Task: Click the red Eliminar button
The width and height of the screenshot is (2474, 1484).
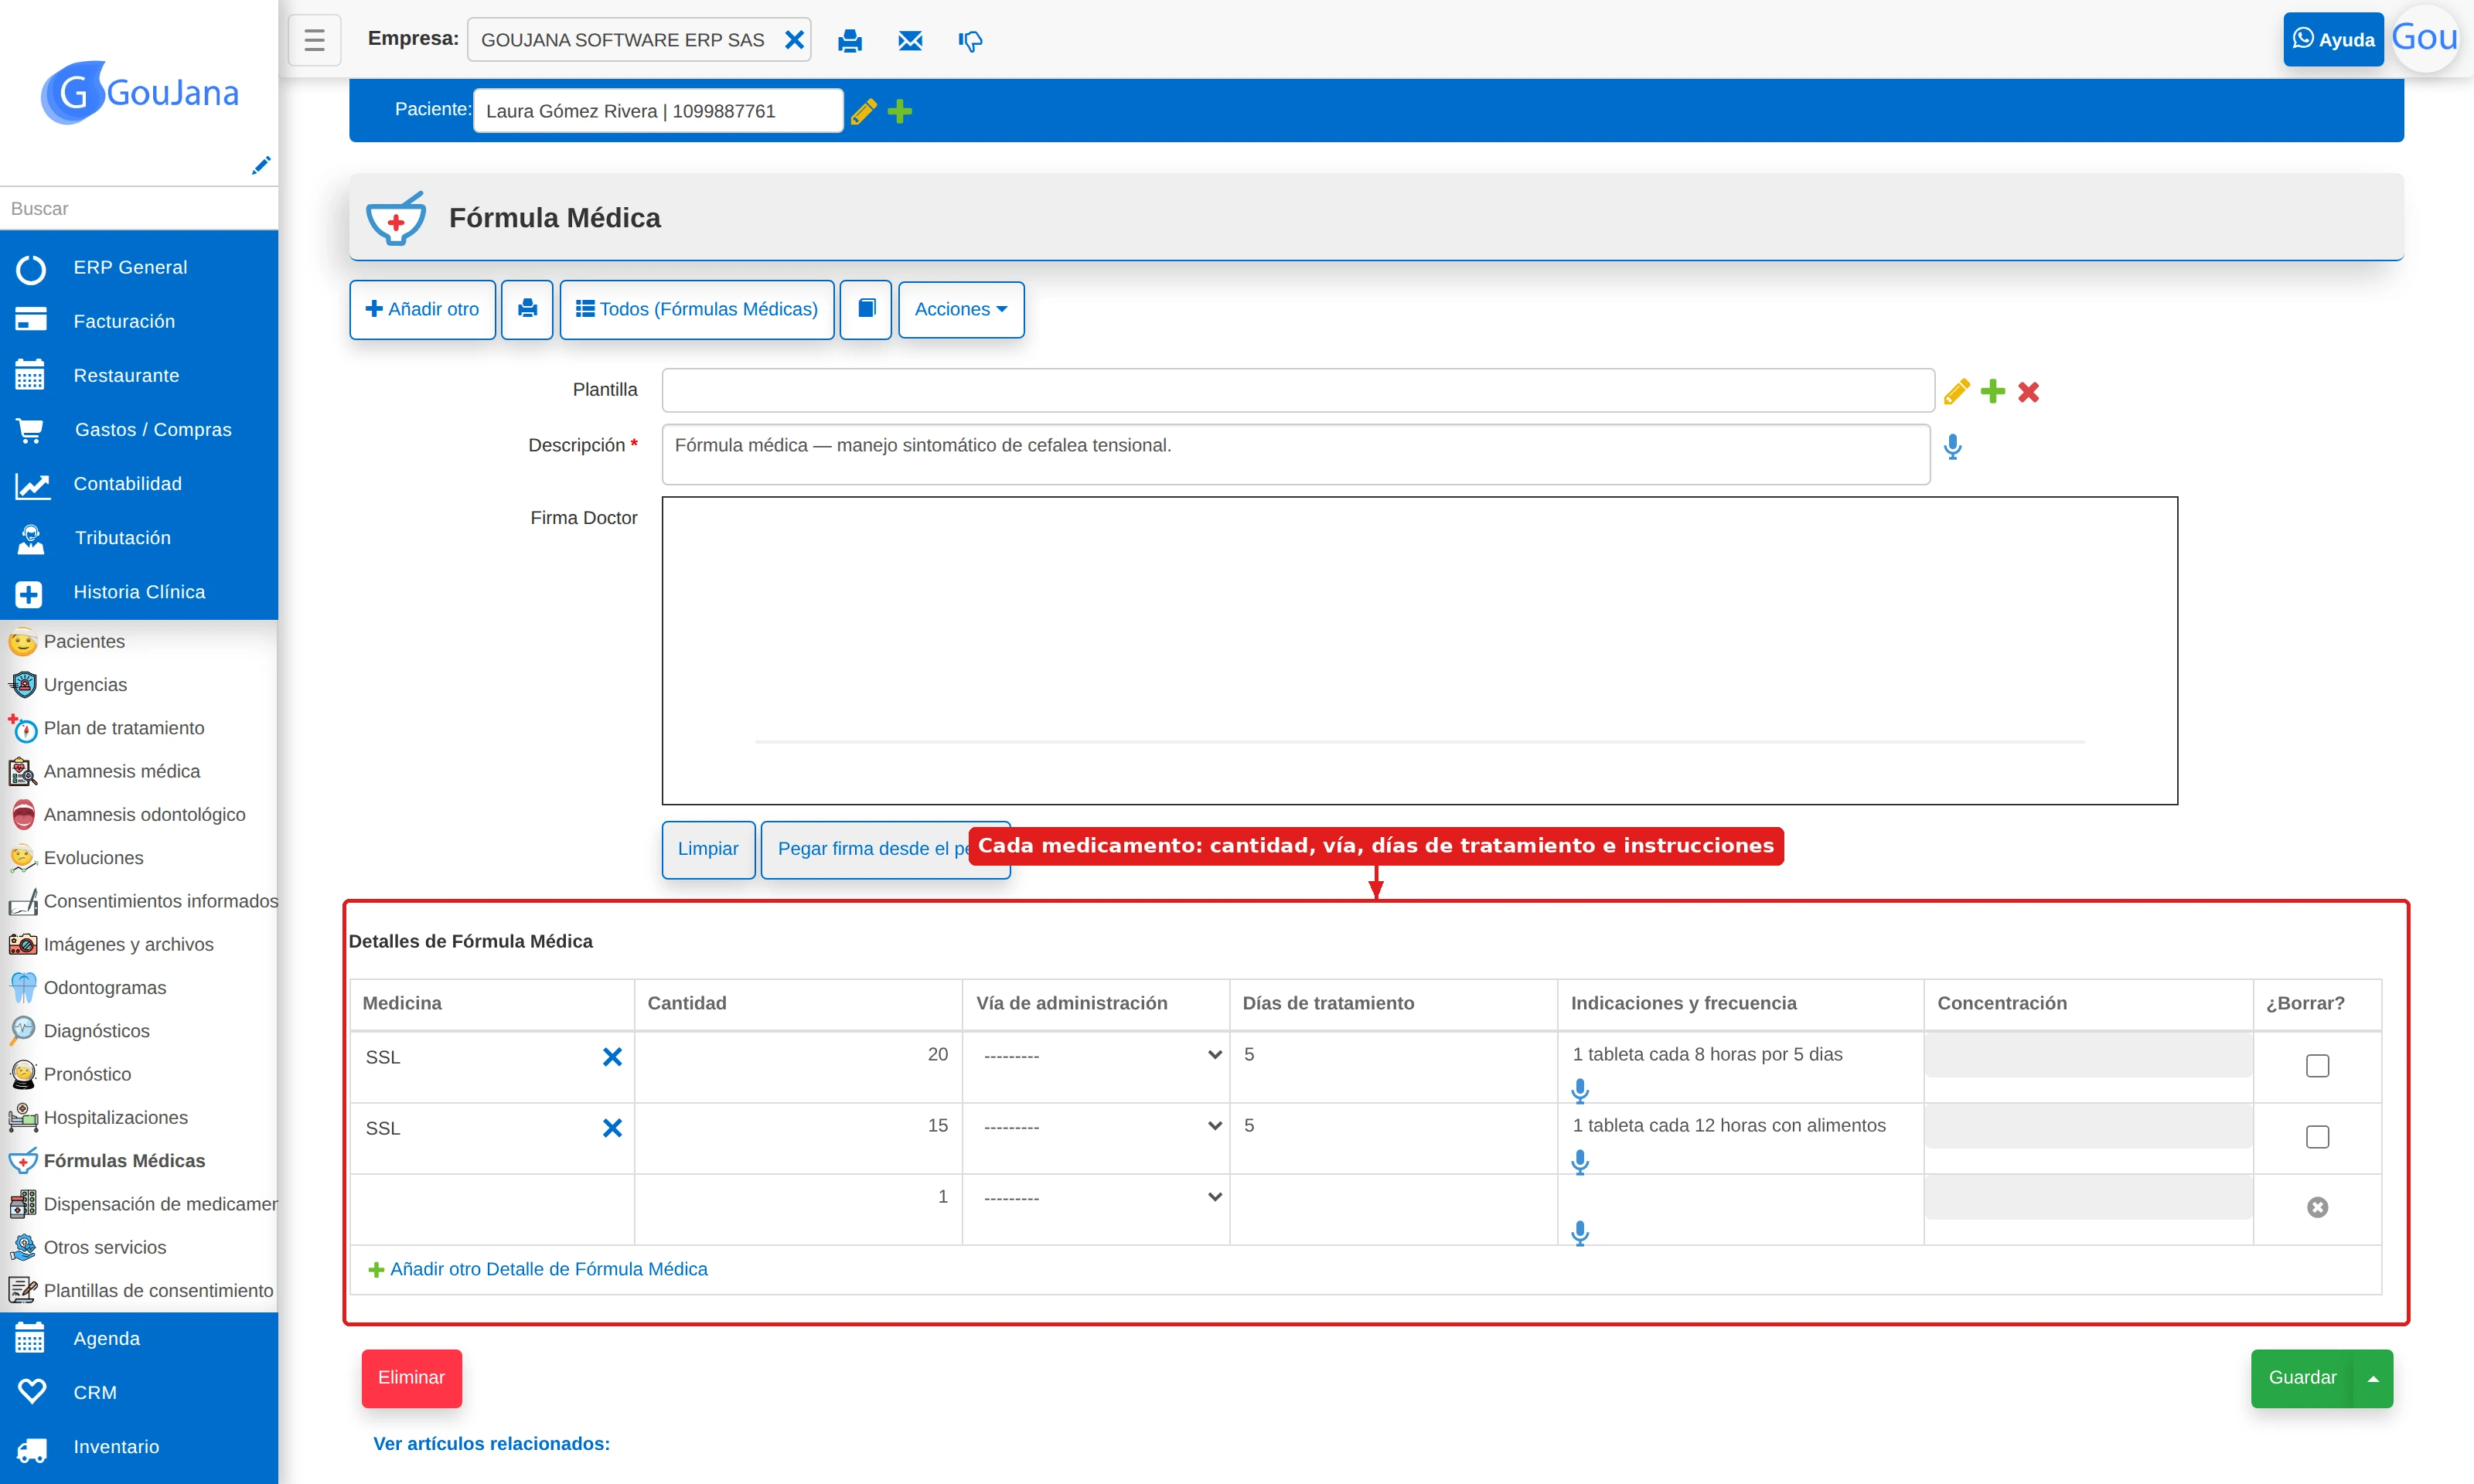Action: tap(411, 1378)
